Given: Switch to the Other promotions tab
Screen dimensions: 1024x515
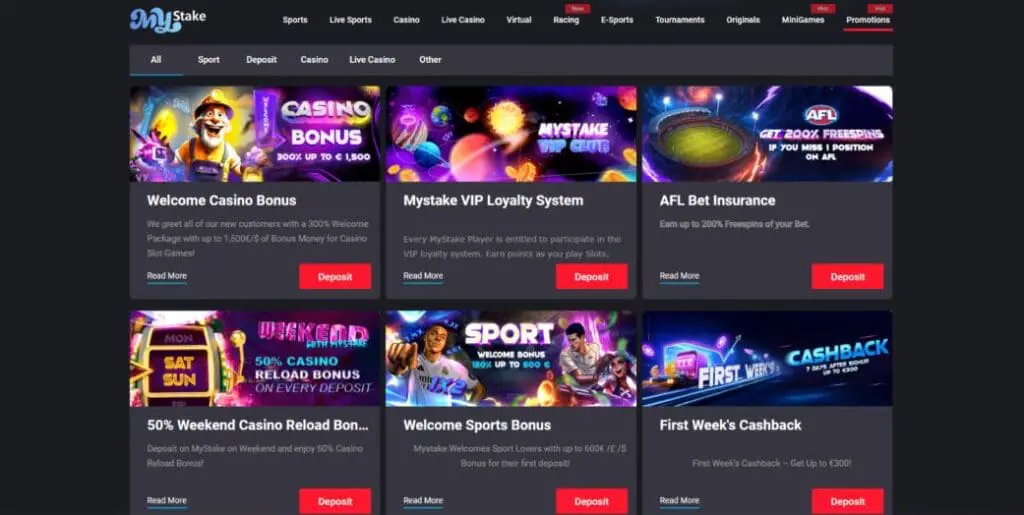Looking at the screenshot, I should point(430,59).
